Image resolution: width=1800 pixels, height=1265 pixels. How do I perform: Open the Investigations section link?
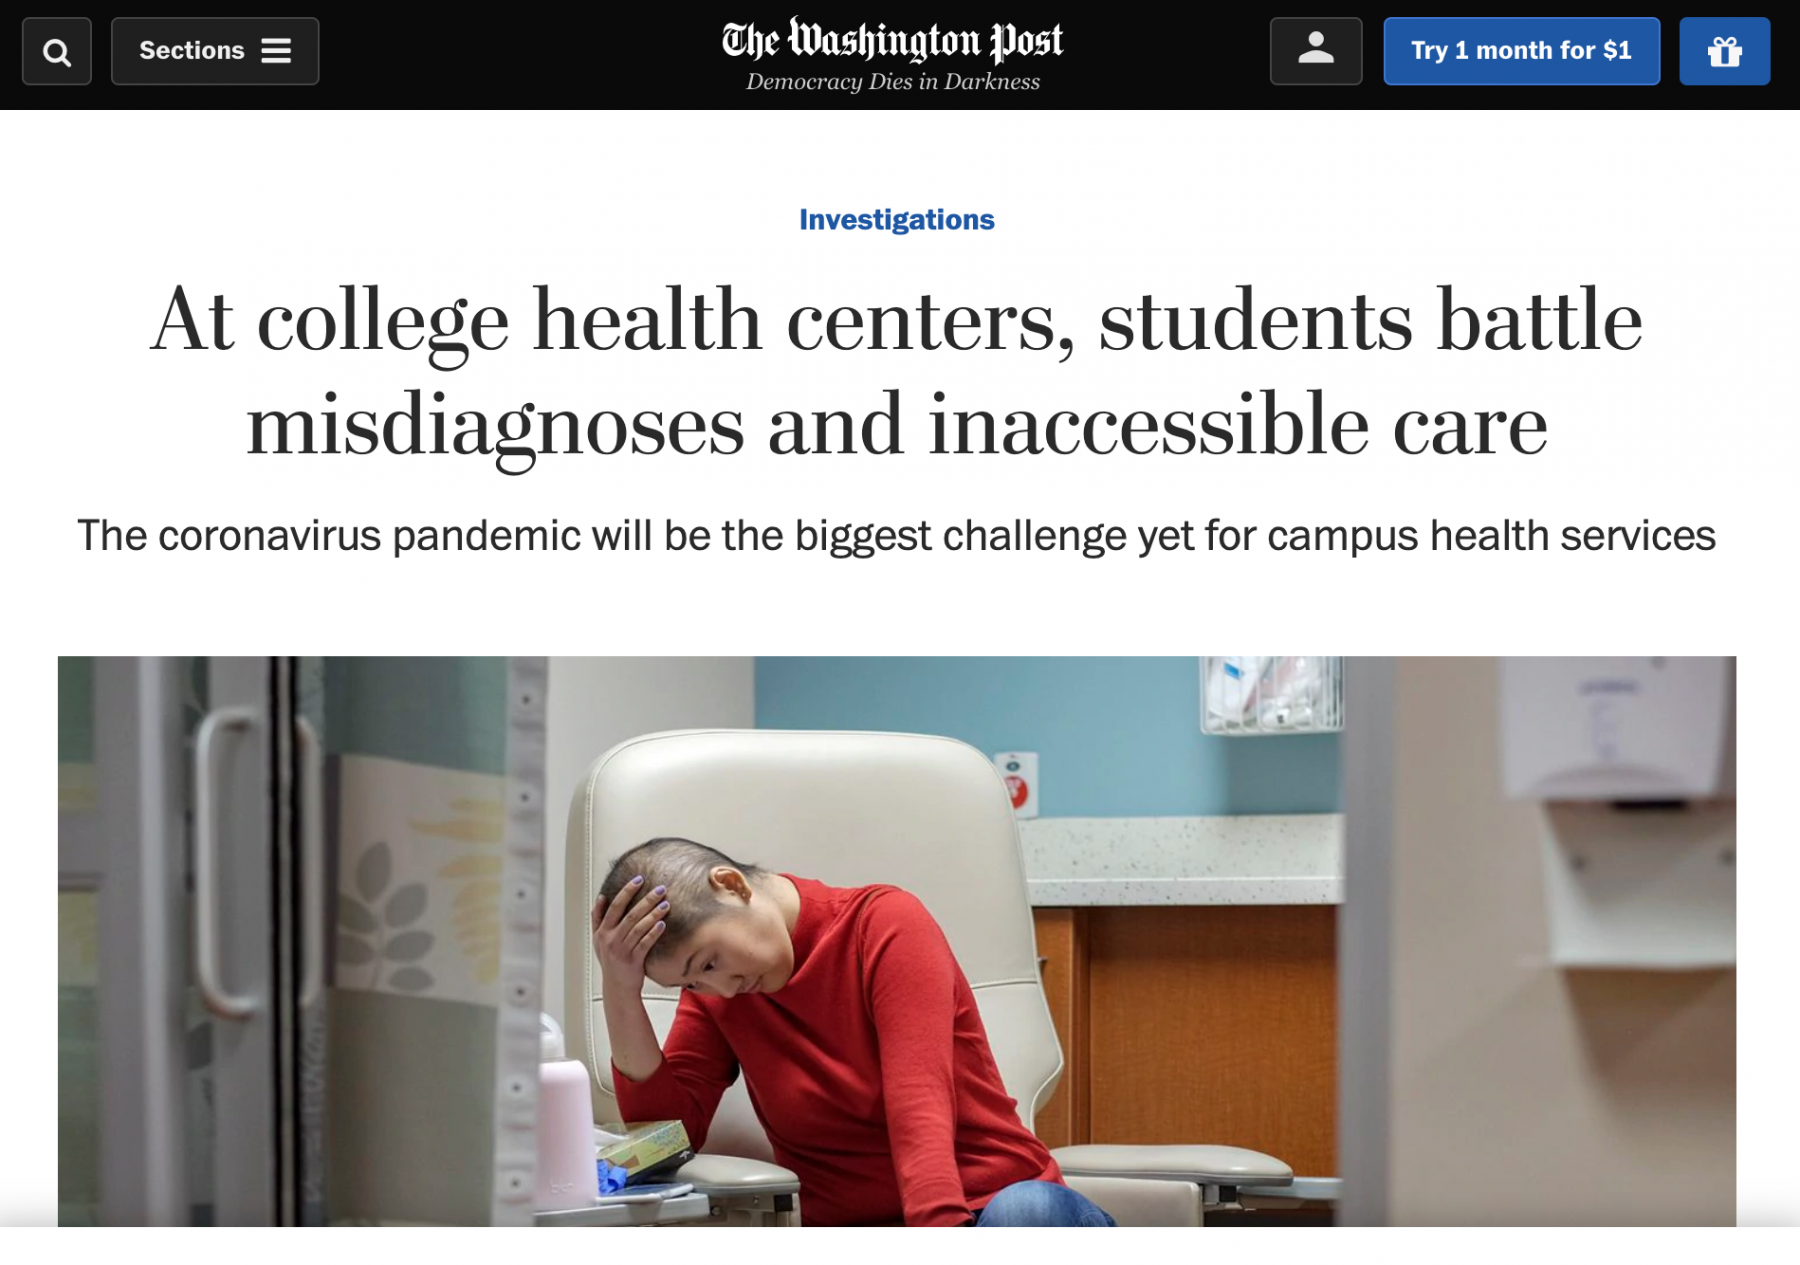(x=896, y=220)
